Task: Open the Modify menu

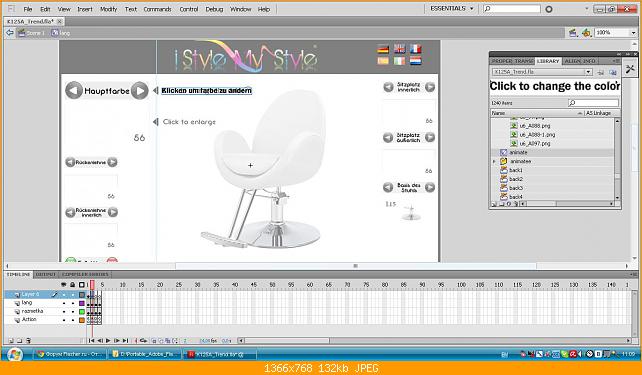Action: [109, 9]
